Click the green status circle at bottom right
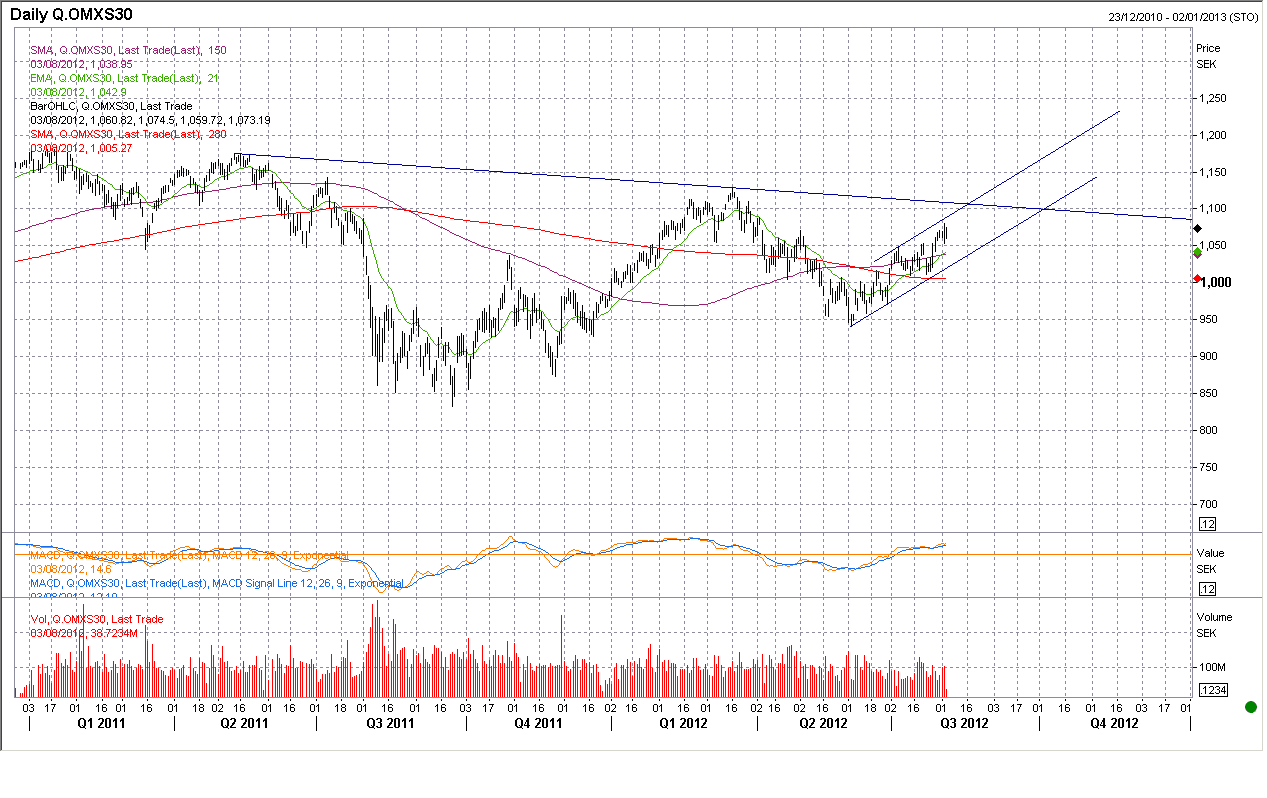Screen dimensions: 1267x798 pyautogui.click(x=1250, y=708)
